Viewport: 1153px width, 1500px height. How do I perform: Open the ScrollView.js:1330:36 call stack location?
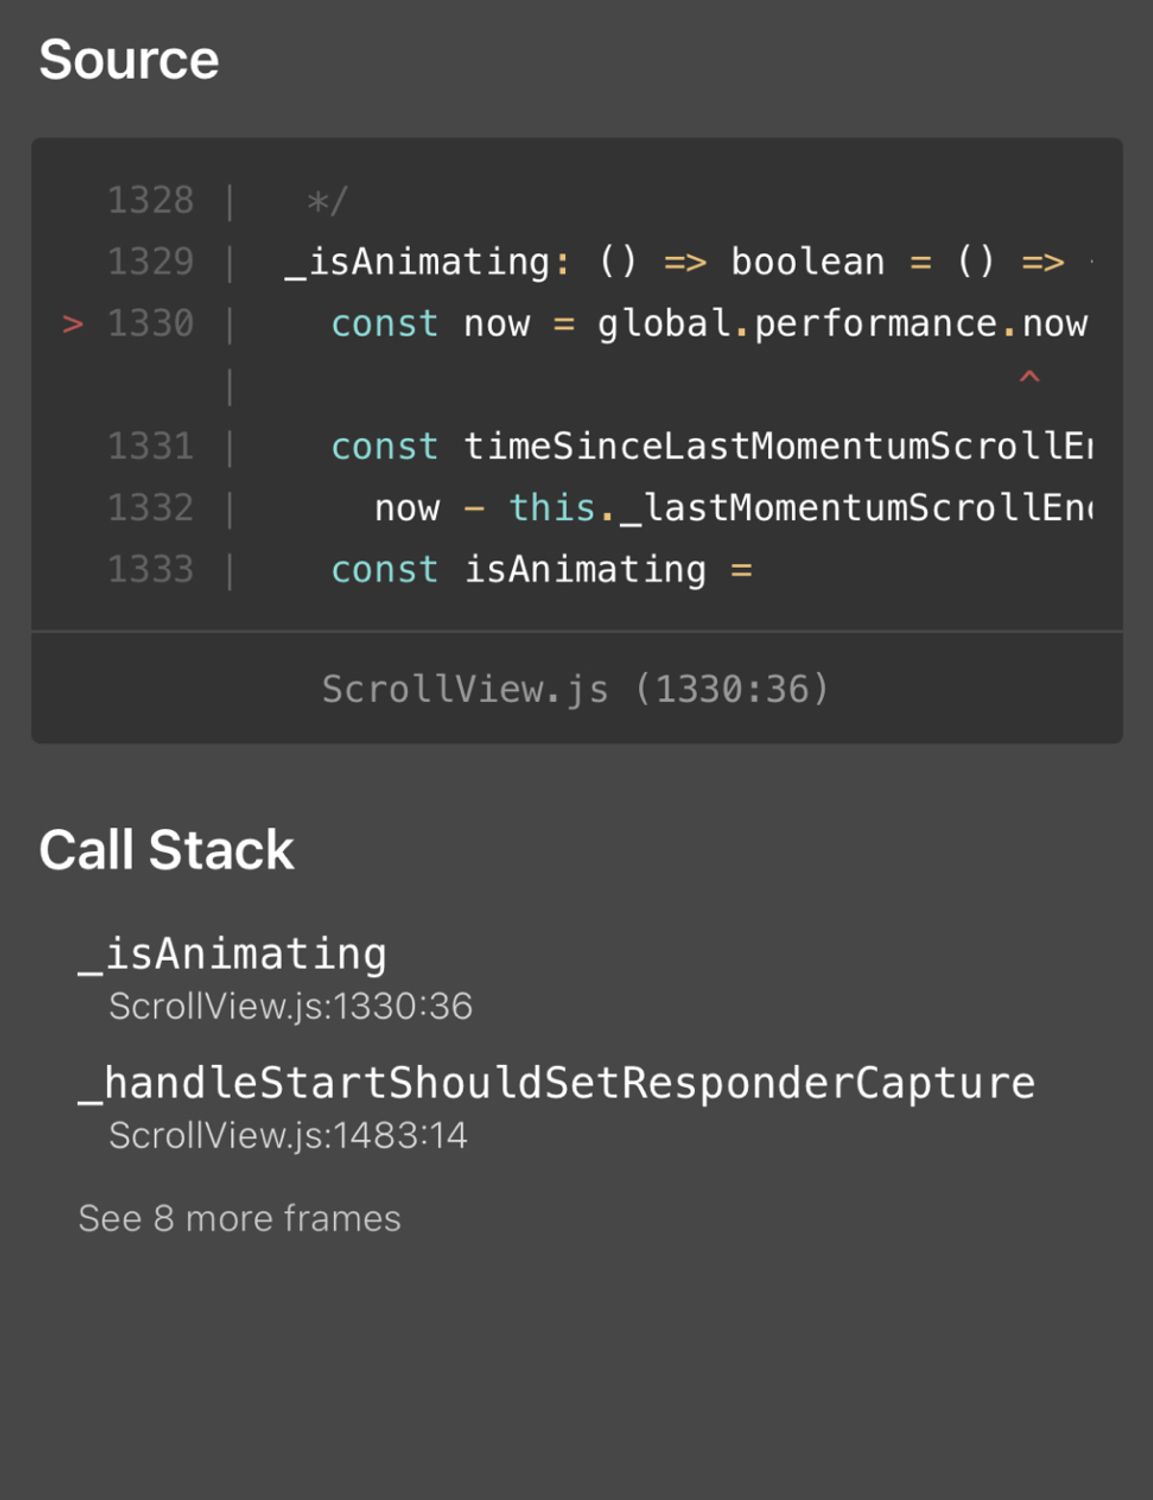click(x=290, y=1006)
